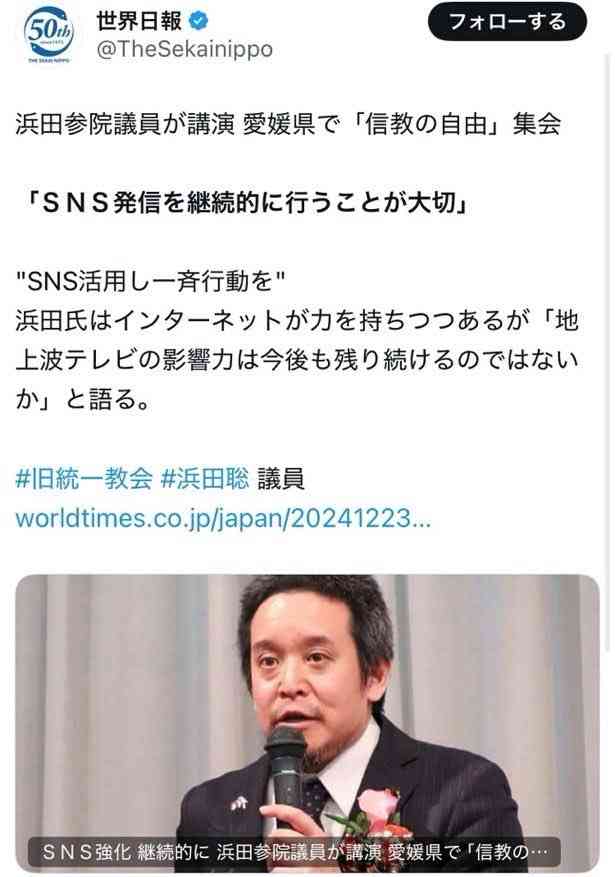Open the 世界日報 display name
Screen dimensions: 615x877
tap(139, 21)
